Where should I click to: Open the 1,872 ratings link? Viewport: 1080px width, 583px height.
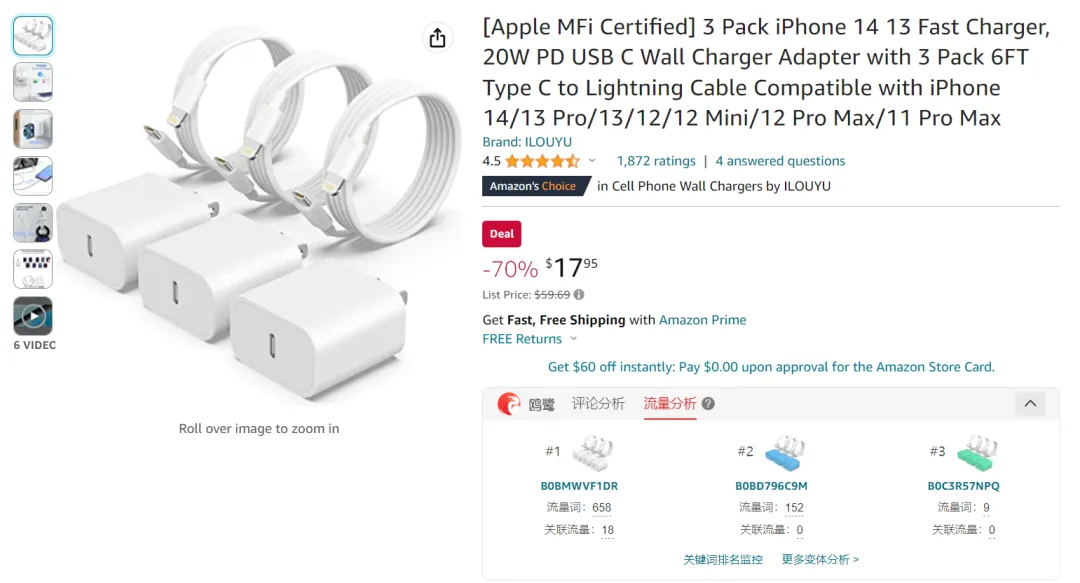tap(656, 161)
